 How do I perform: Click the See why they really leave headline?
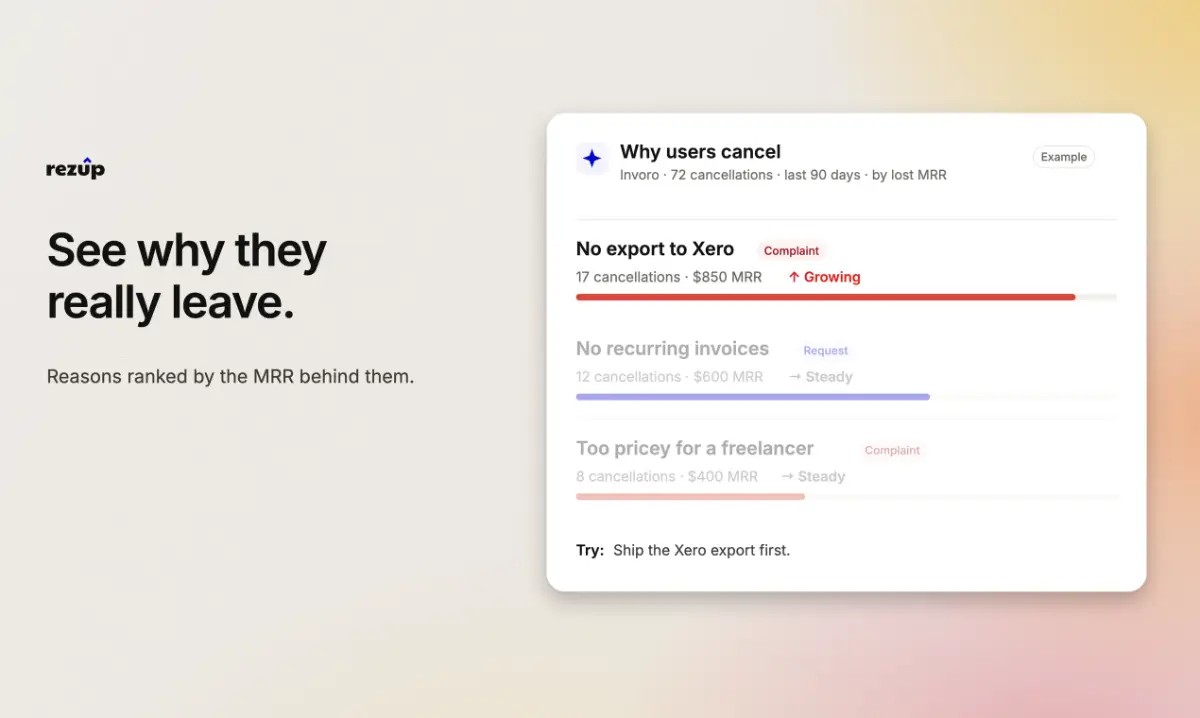tap(187, 277)
